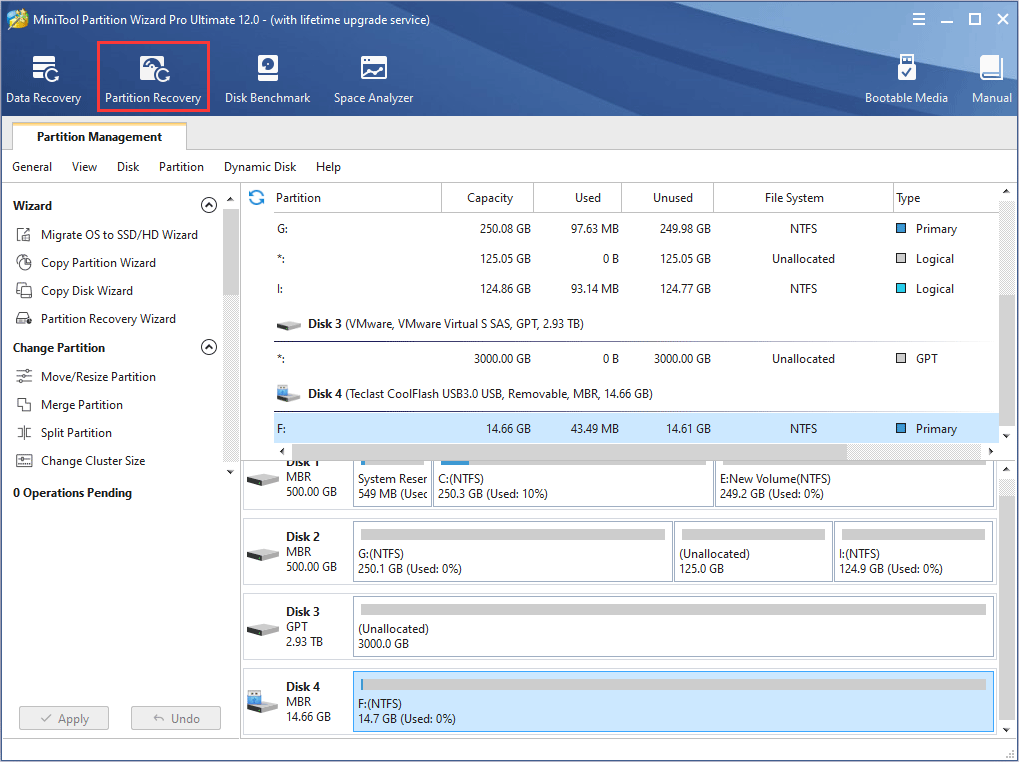Sort by the Capacity column header

click(488, 197)
